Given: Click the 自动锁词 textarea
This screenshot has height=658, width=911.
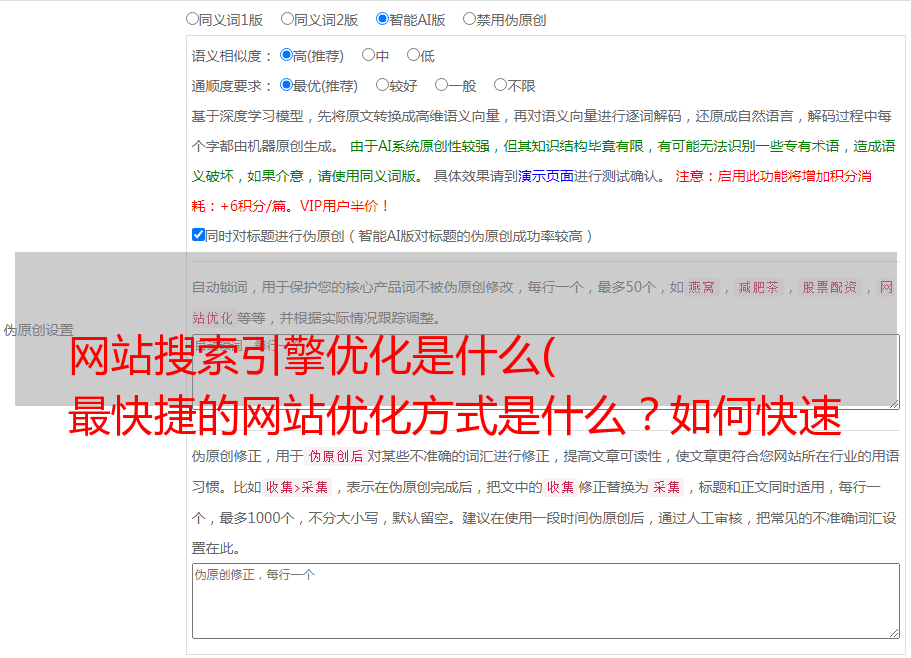Looking at the screenshot, I should pyautogui.click(x=546, y=372).
